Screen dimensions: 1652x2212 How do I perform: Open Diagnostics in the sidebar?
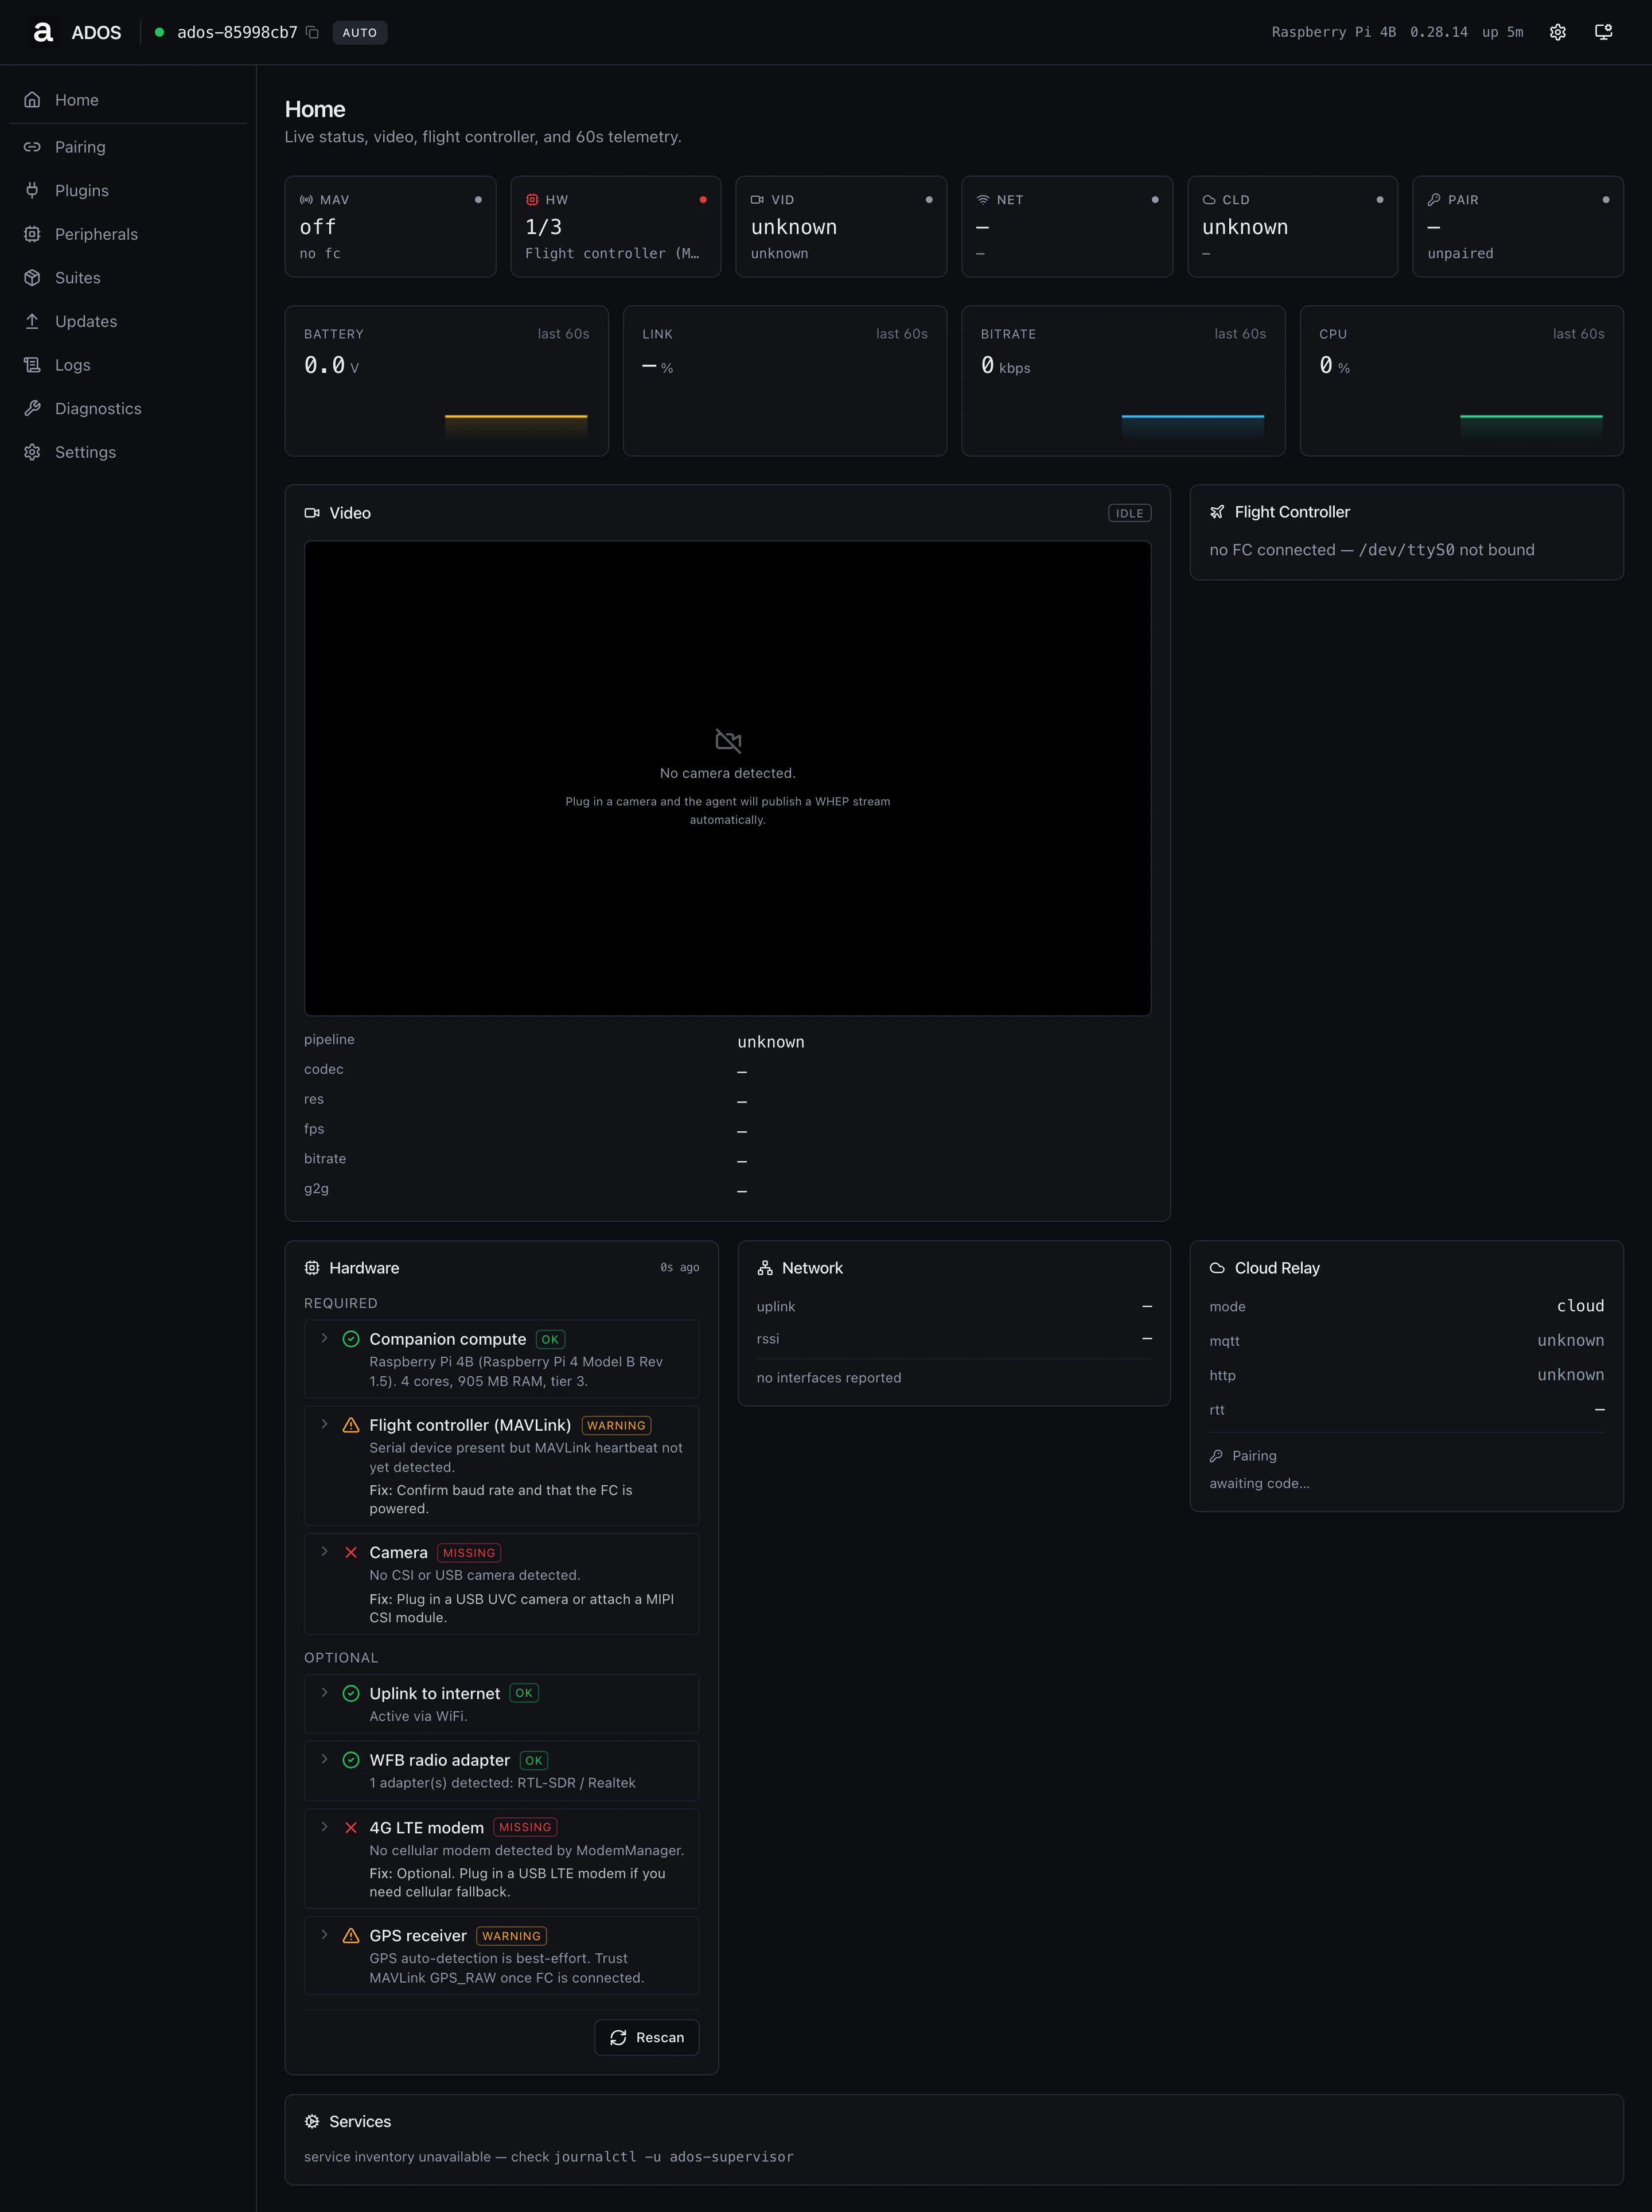(128, 409)
